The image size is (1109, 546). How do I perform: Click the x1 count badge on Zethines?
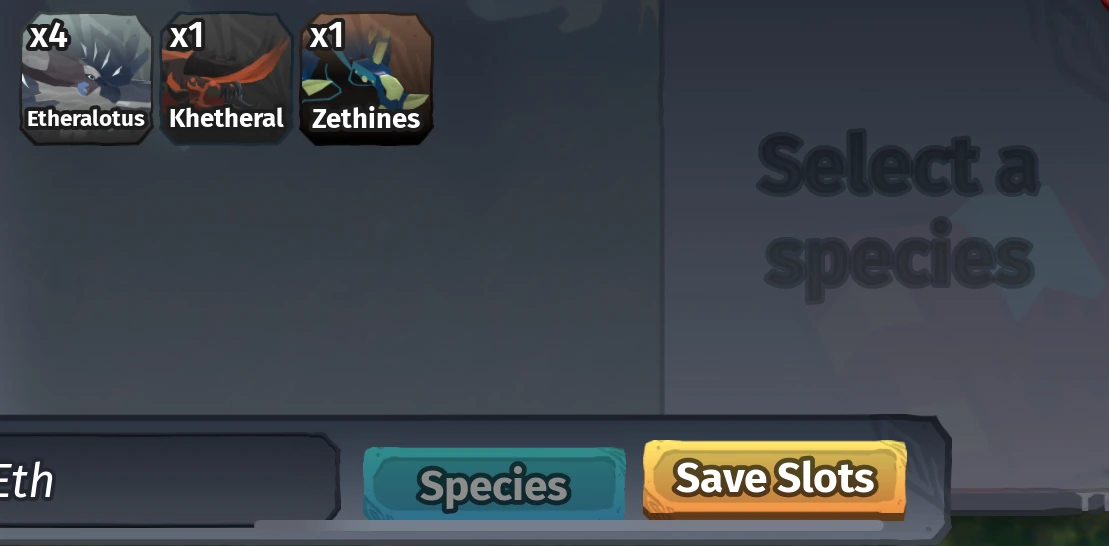tap(327, 35)
